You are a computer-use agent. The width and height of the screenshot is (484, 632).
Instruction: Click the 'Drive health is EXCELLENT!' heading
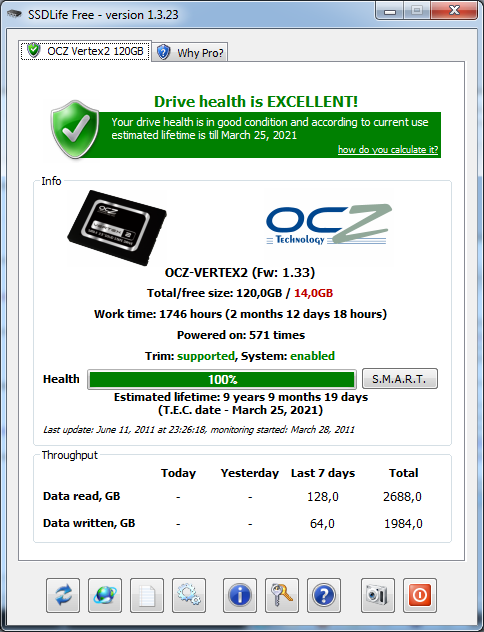256,102
